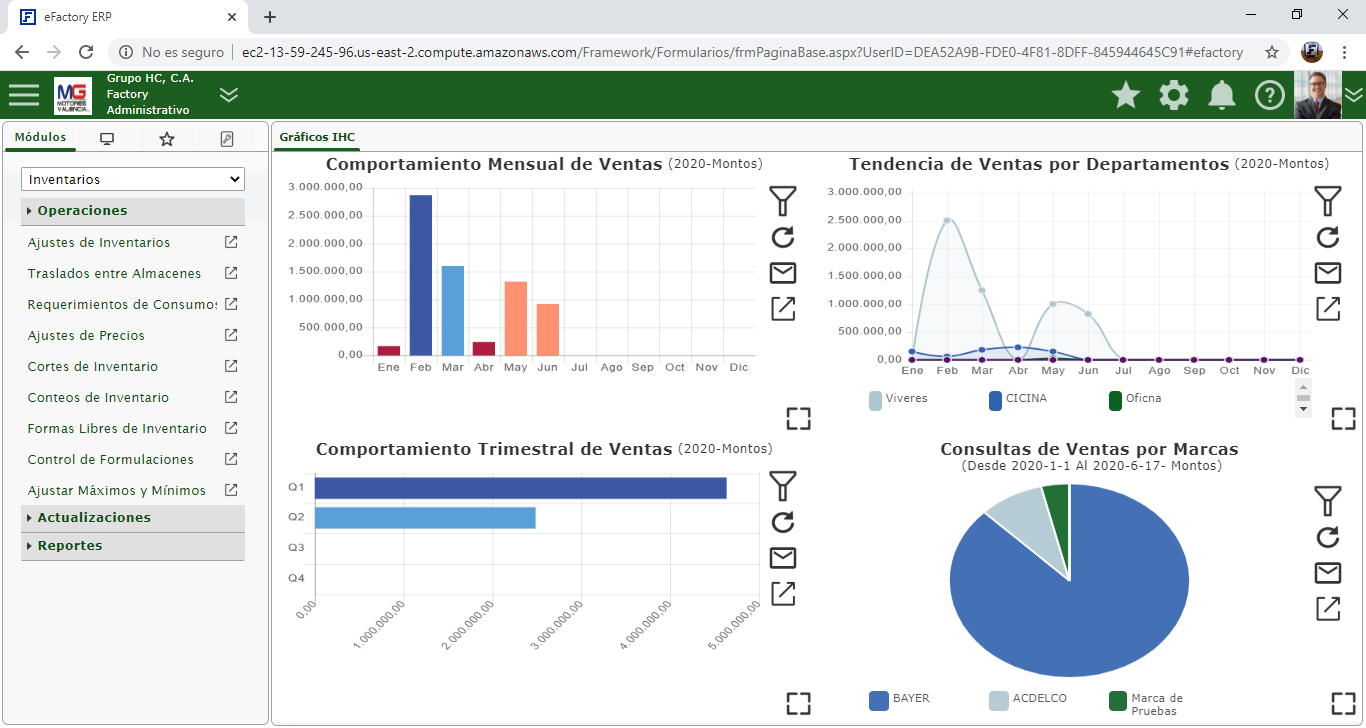The image size is (1366, 728).
Task: Email the Comportamiento Trimestral de Ventas chart
Action: click(783, 558)
